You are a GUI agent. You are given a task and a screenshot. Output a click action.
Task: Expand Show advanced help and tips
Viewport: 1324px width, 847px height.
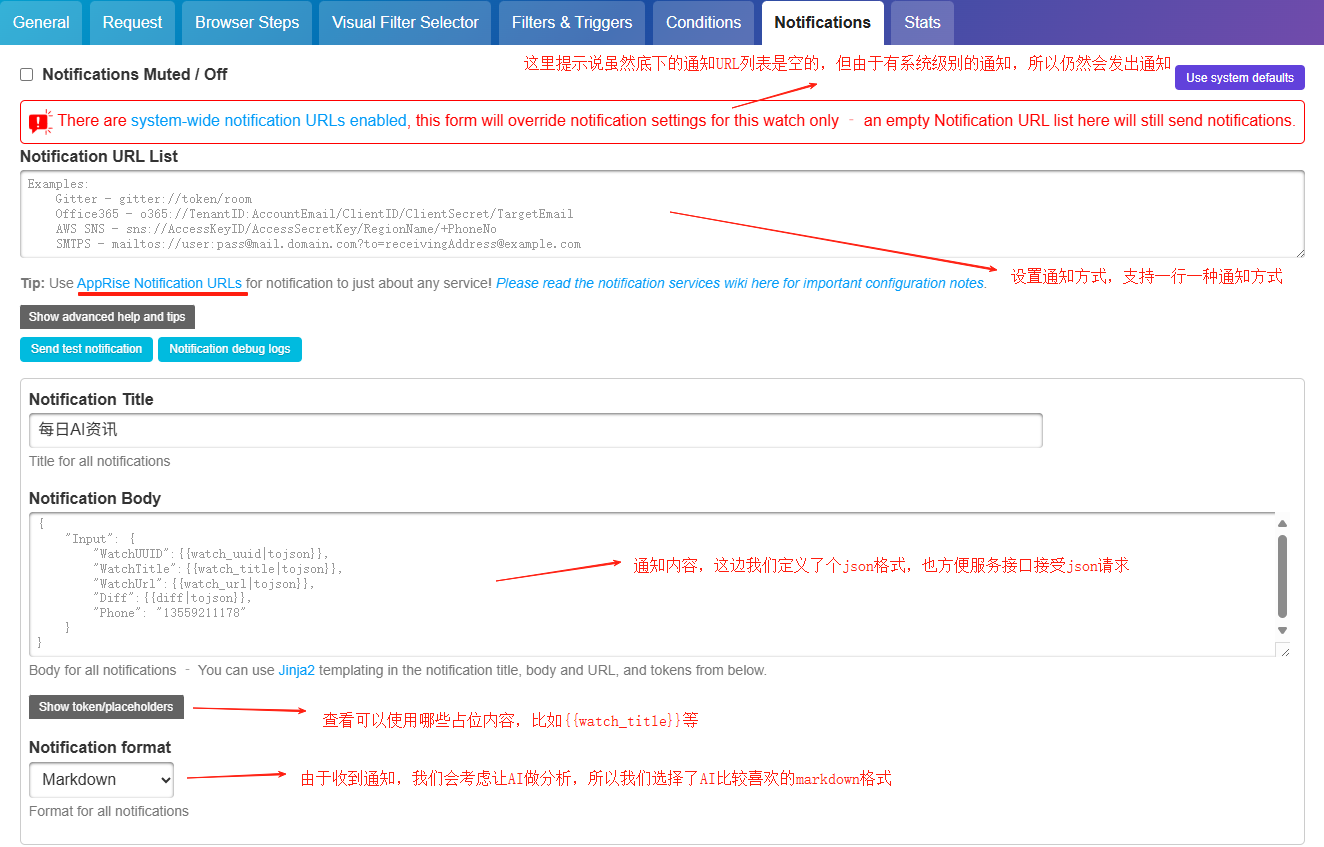(107, 317)
